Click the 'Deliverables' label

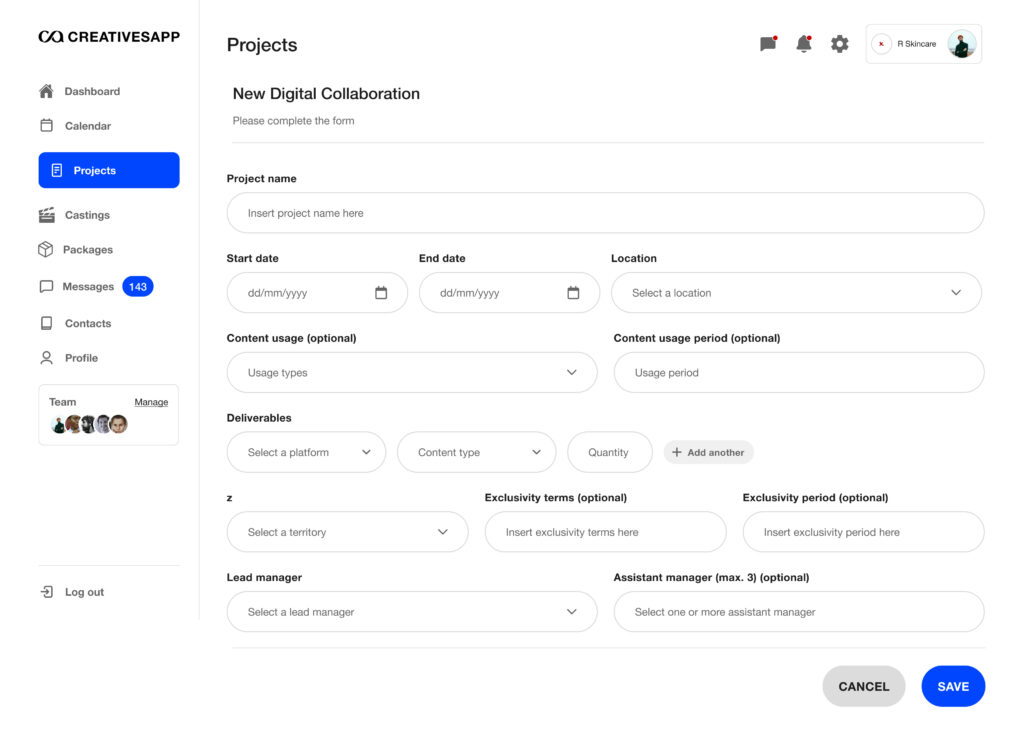pyautogui.click(x=259, y=418)
